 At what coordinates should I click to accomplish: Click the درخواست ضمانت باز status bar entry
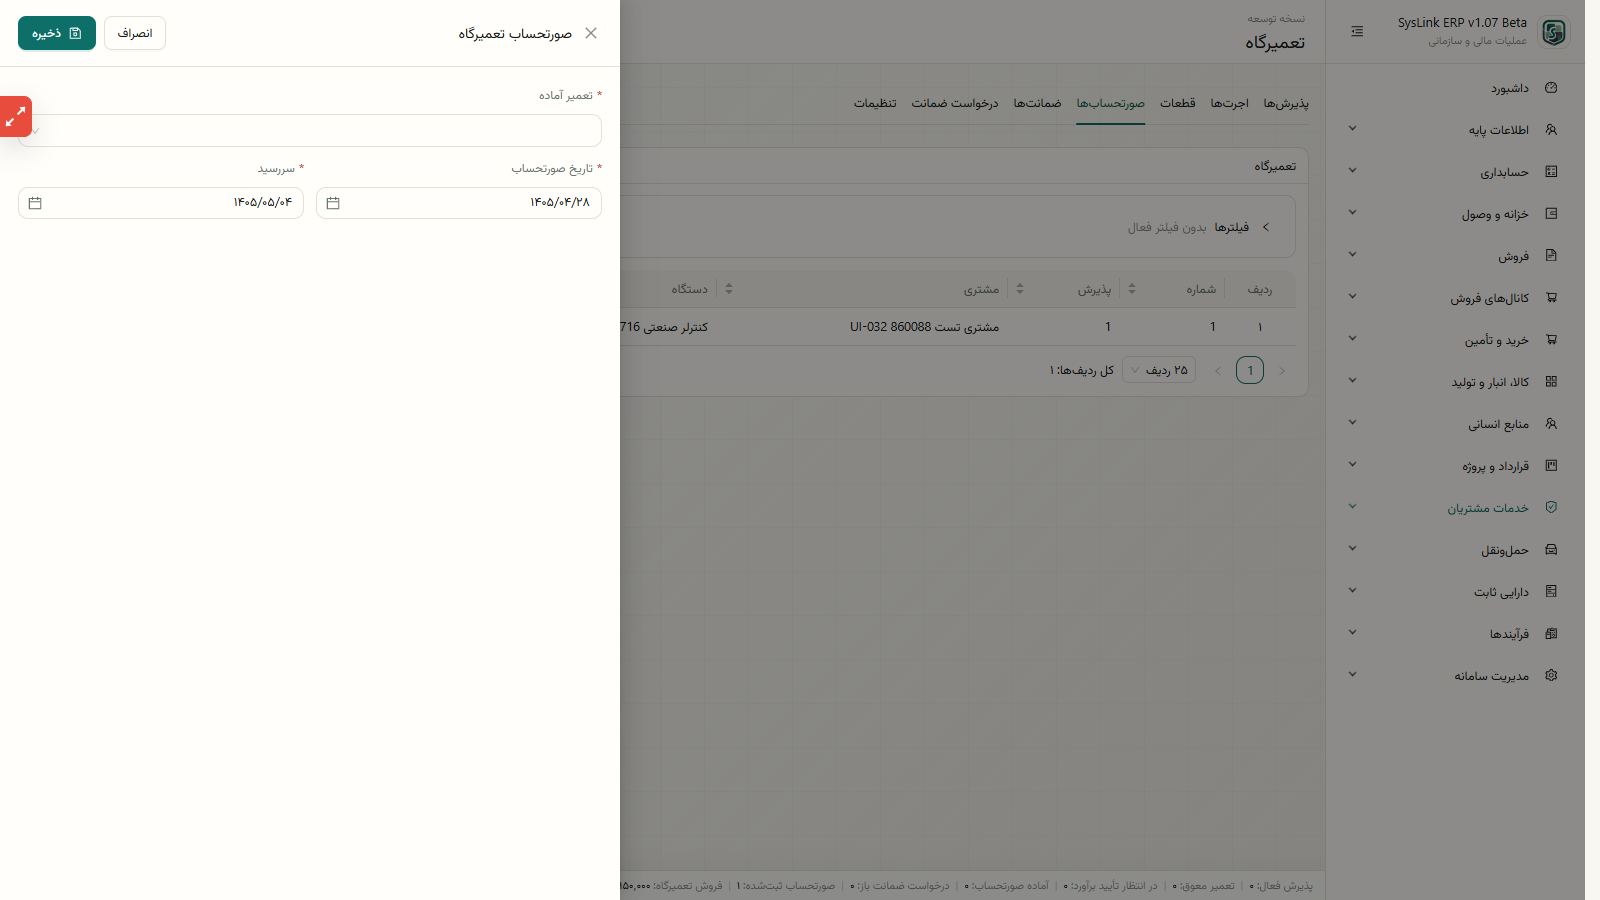[900, 886]
